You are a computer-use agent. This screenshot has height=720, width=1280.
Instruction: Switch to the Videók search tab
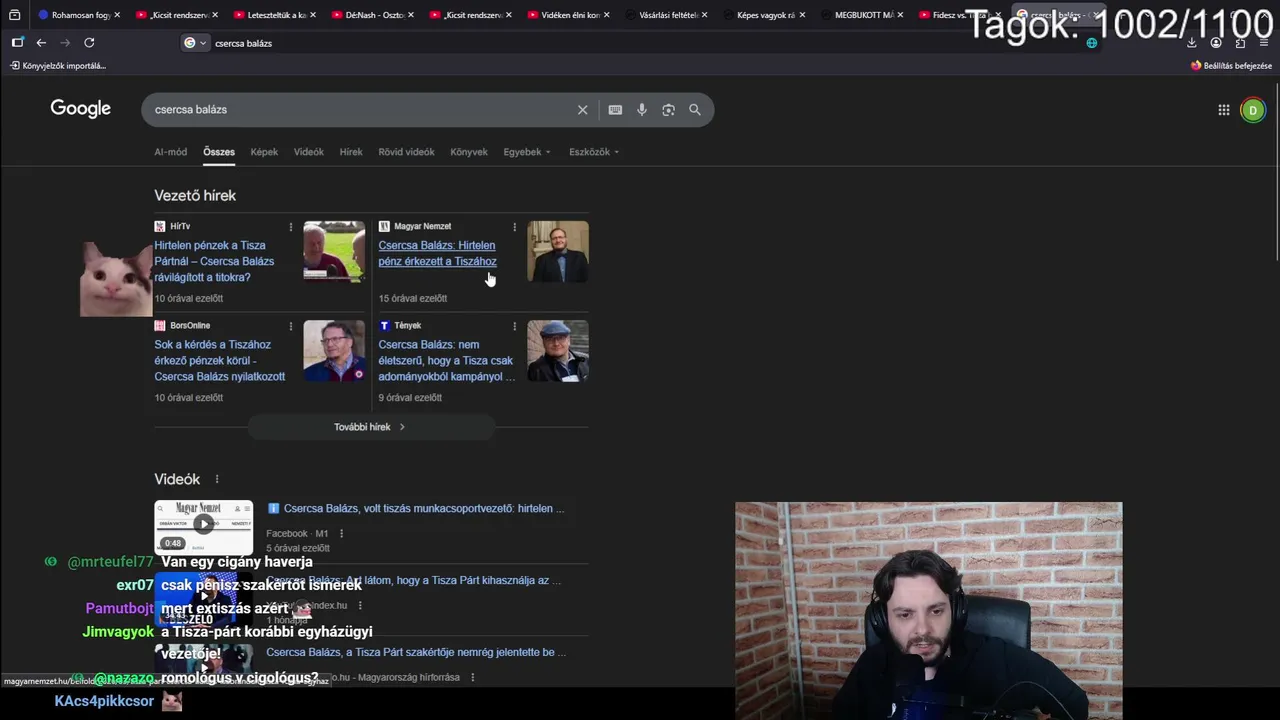point(309,152)
